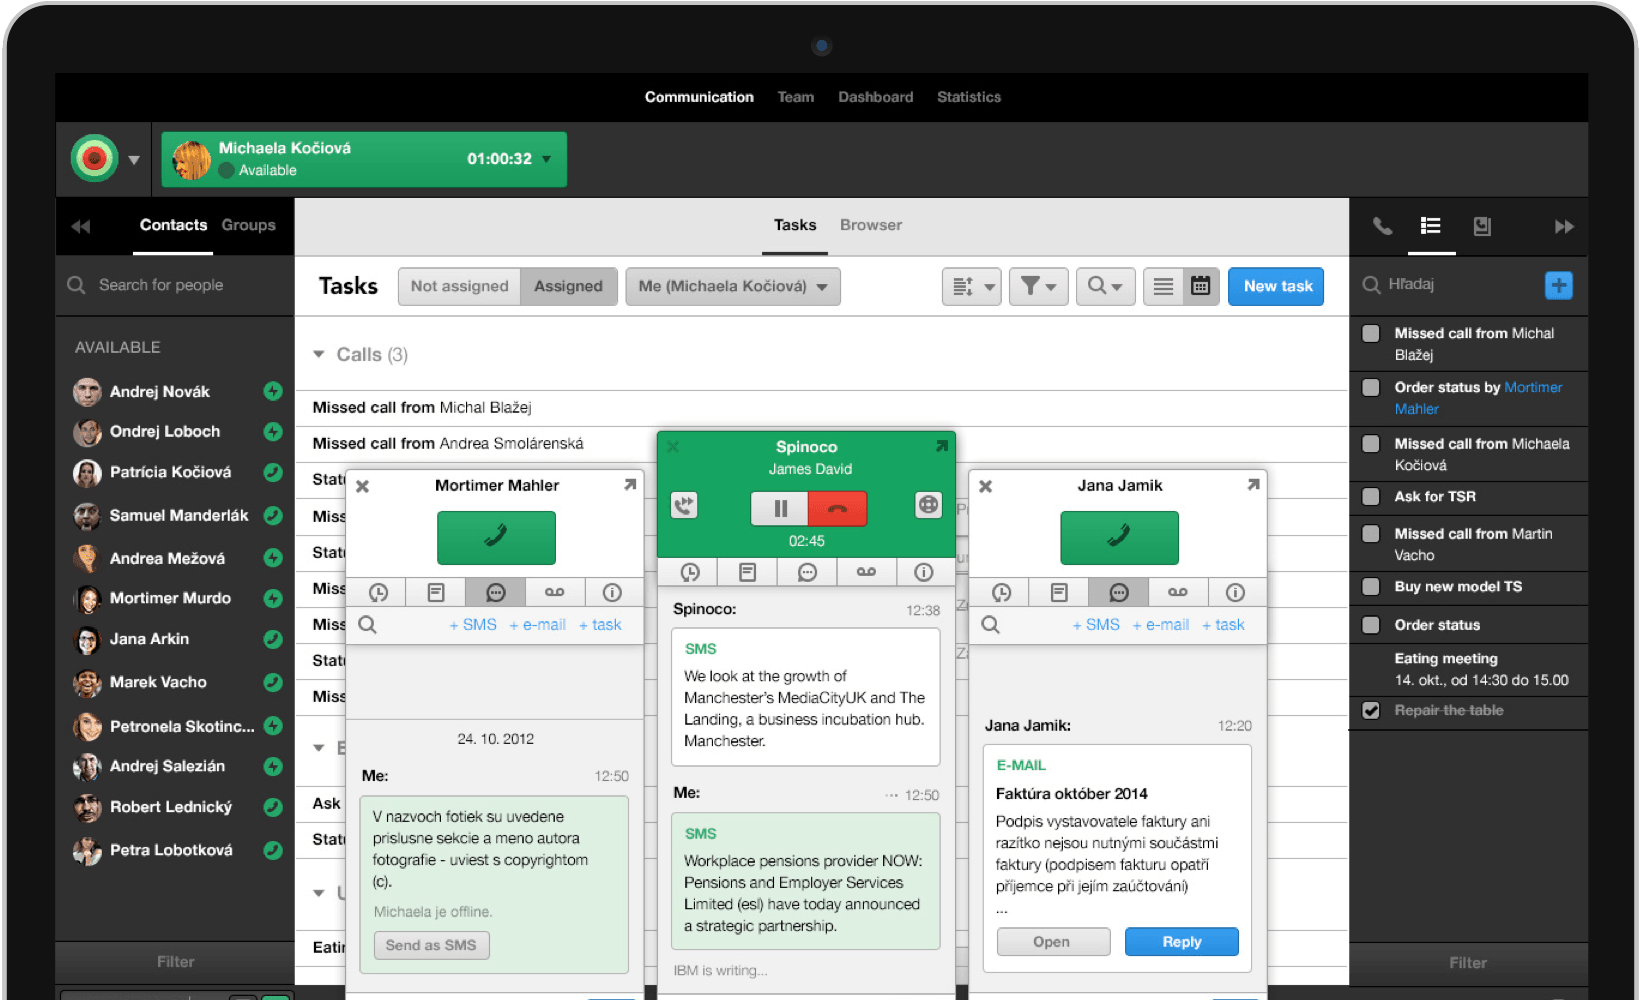The height and width of the screenshot is (1000, 1640).
Task: Open voicemail tab in Jana Jamik card
Action: [x=1177, y=592]
